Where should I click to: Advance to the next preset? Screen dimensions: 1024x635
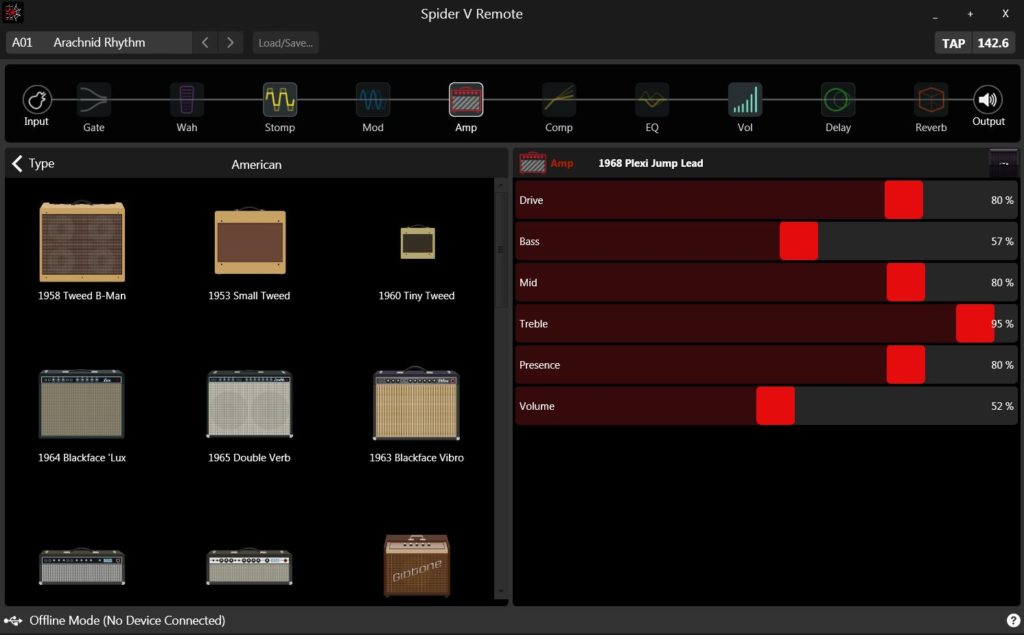click(230, 42)
